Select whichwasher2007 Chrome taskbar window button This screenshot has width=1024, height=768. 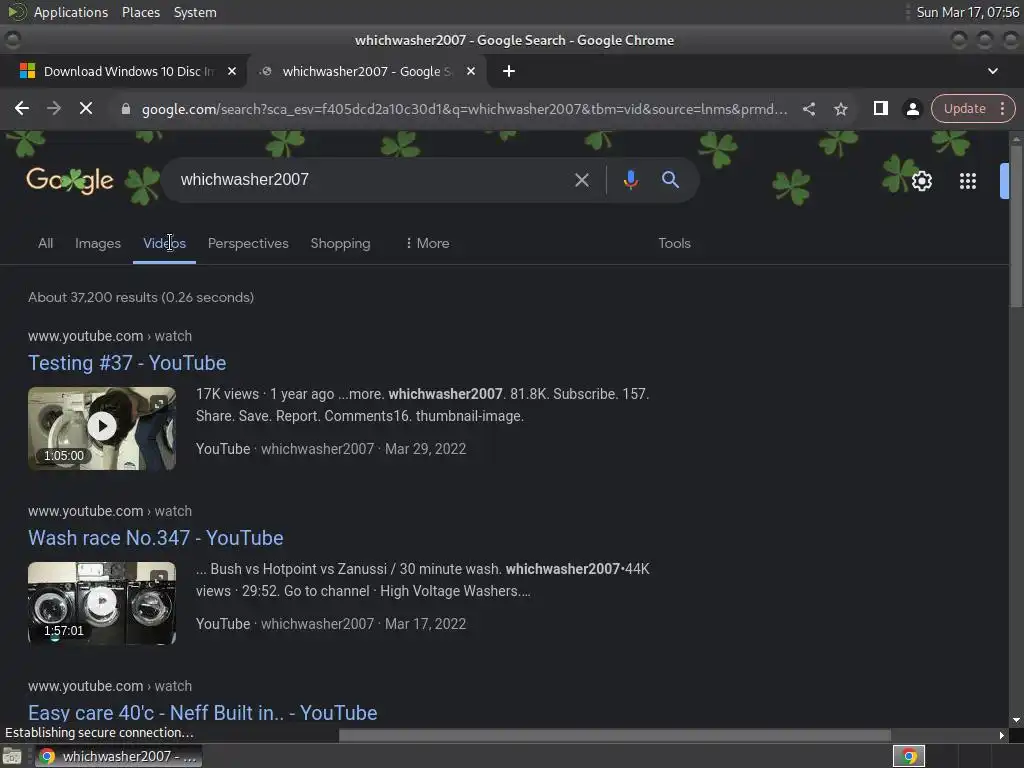pyautogui.click(x=118, y=756)
